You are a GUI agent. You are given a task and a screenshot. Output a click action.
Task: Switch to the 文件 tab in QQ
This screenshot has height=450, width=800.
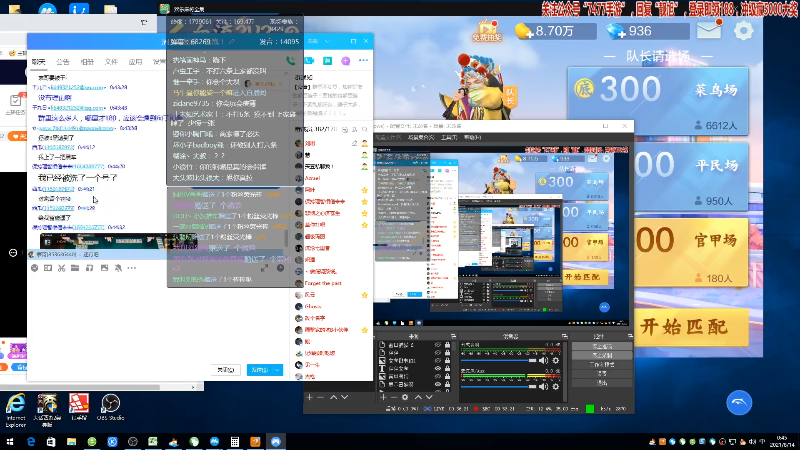pos(111,62)
